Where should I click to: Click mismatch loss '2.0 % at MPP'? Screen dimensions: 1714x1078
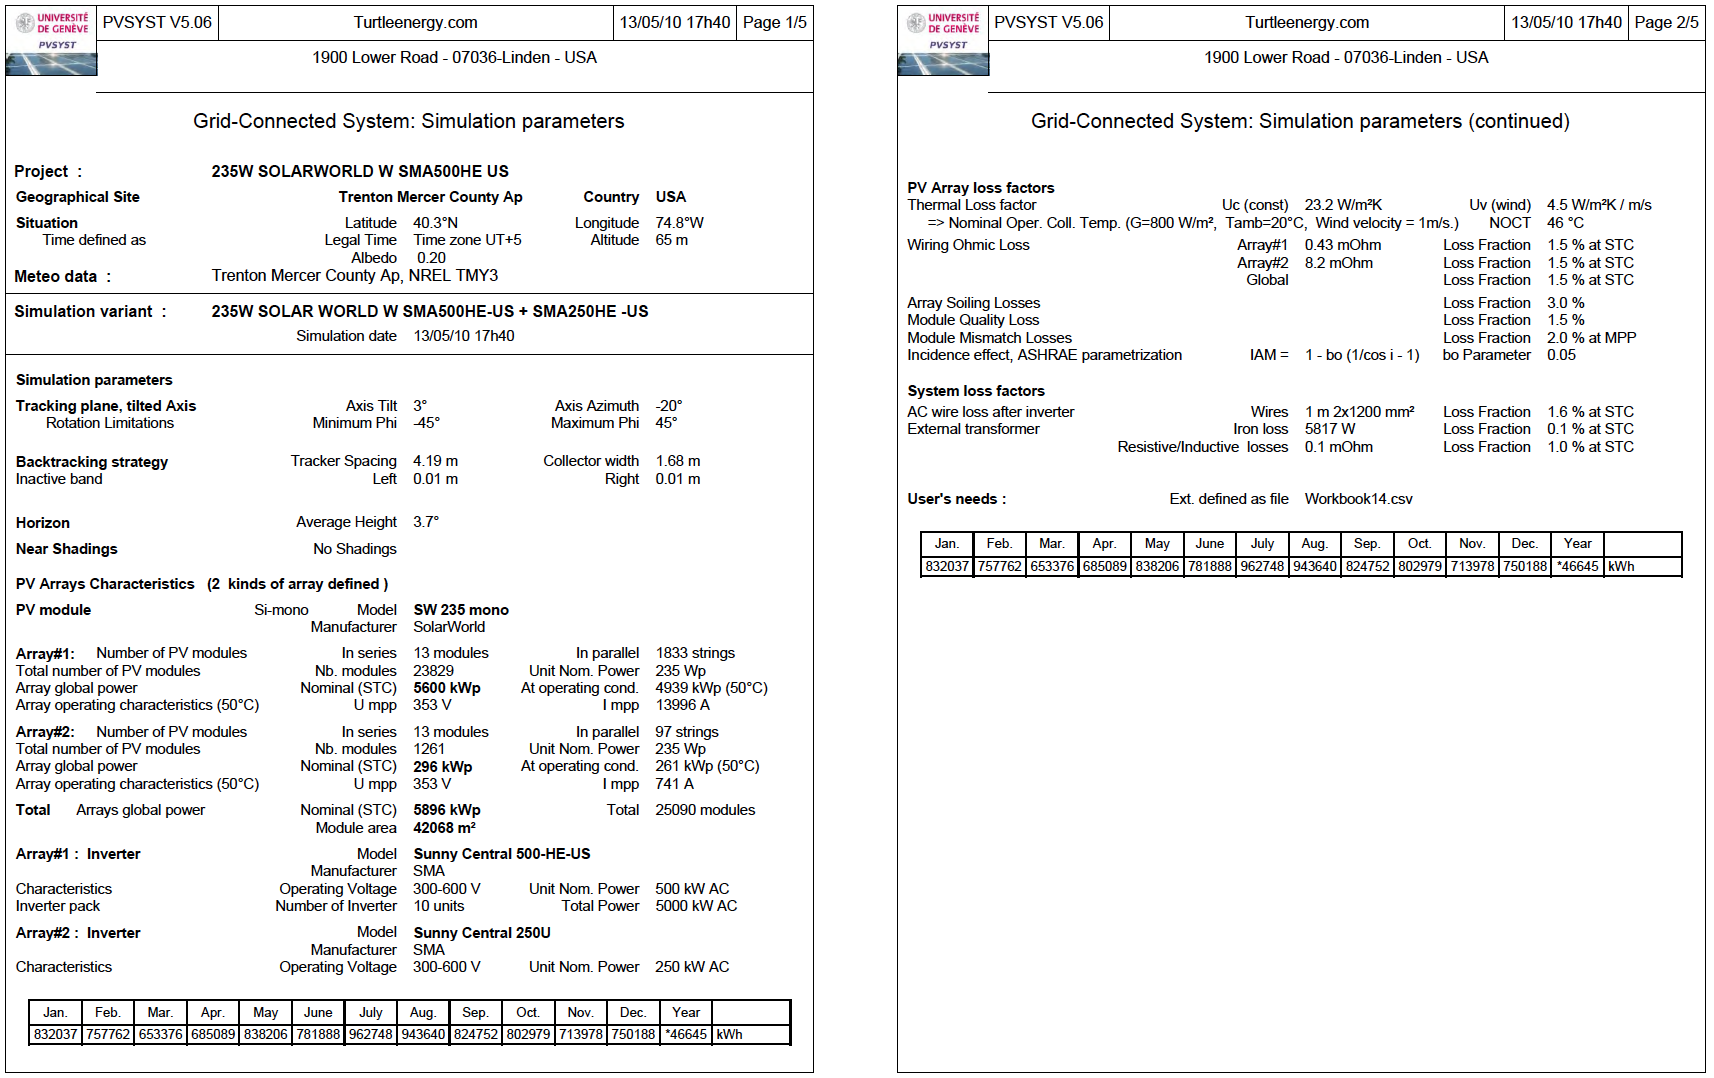click(1591, 338)
